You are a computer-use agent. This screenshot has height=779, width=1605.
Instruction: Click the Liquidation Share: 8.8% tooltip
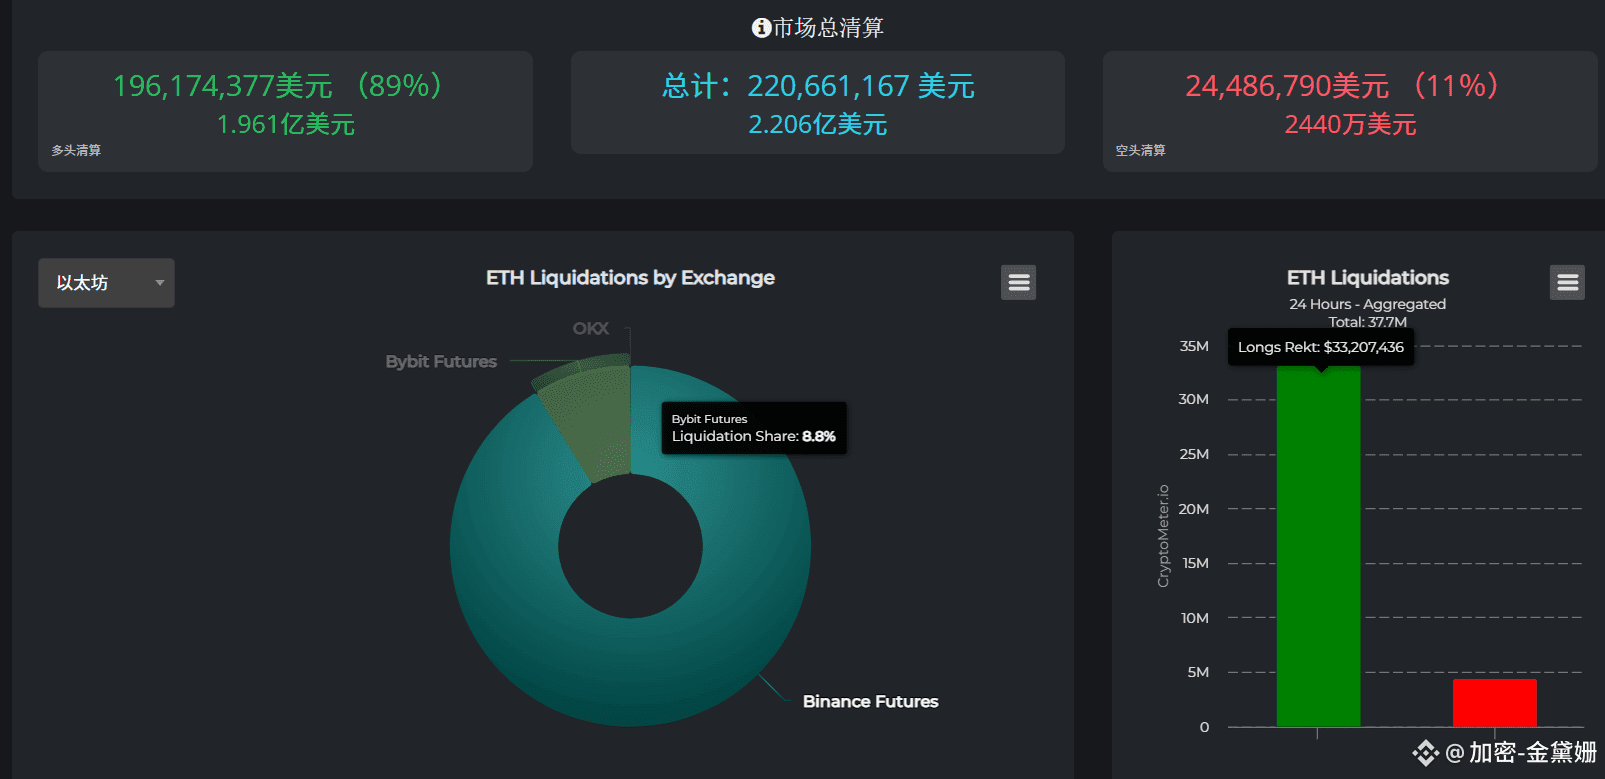pyautogui.click(x=754, y=428)
